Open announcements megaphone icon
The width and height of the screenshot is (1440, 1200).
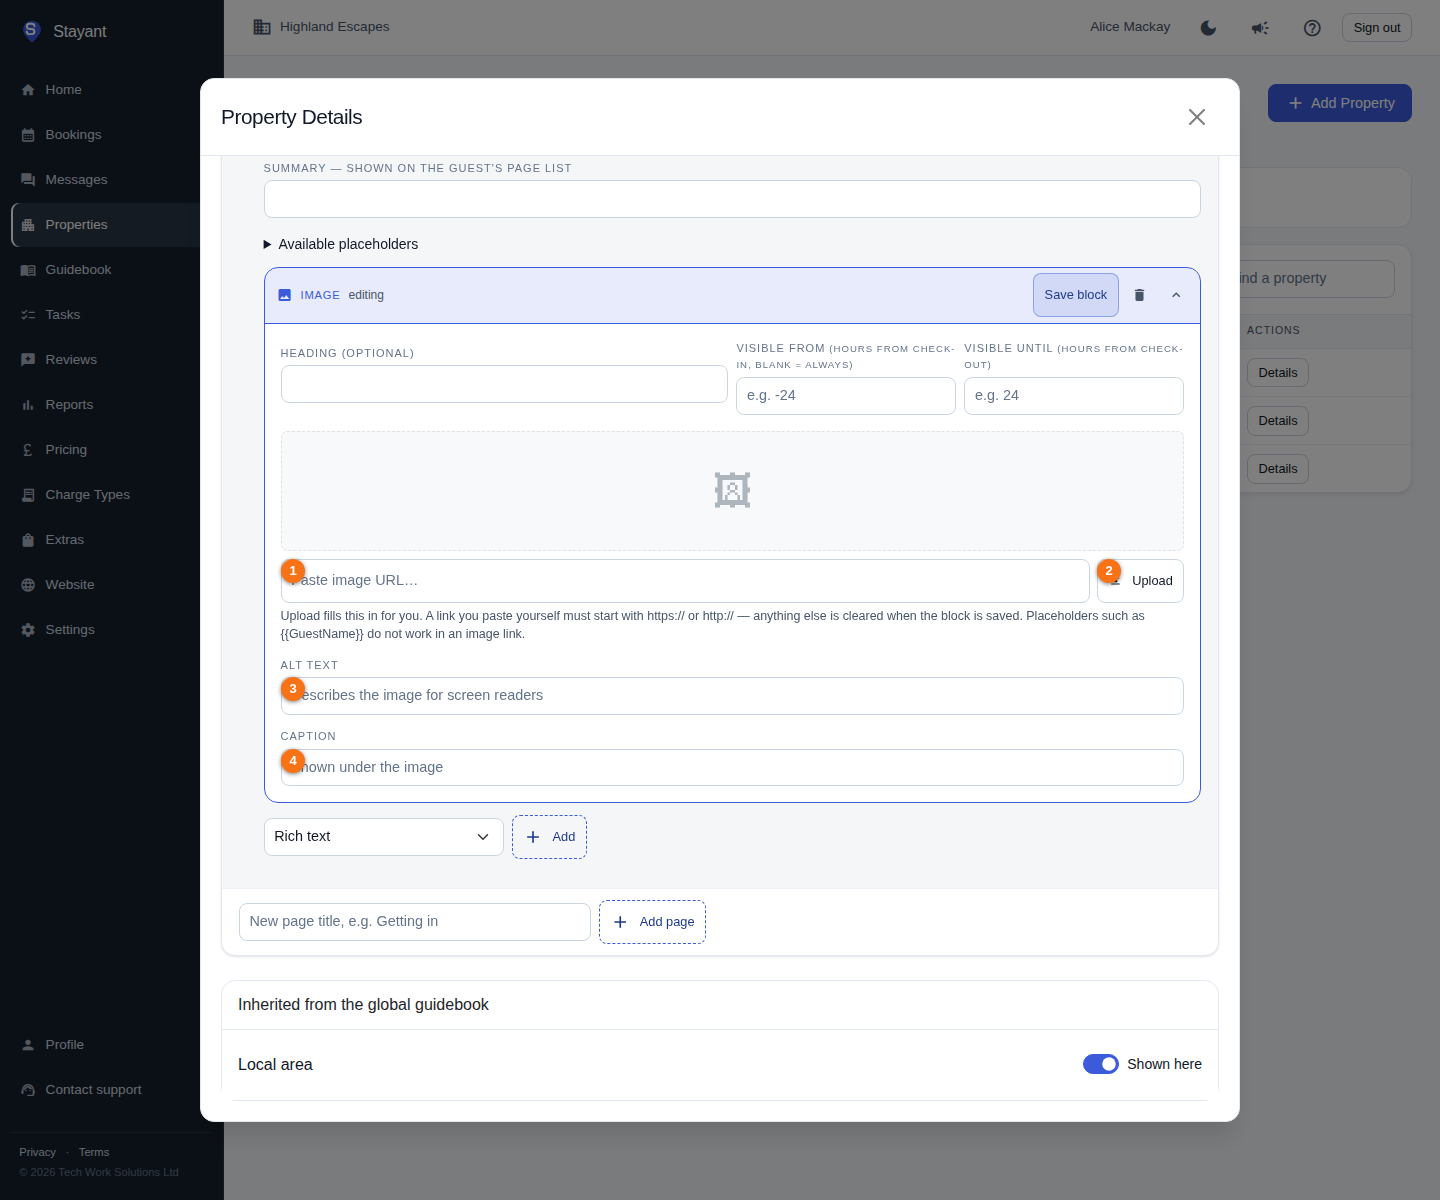point(1260,28)
